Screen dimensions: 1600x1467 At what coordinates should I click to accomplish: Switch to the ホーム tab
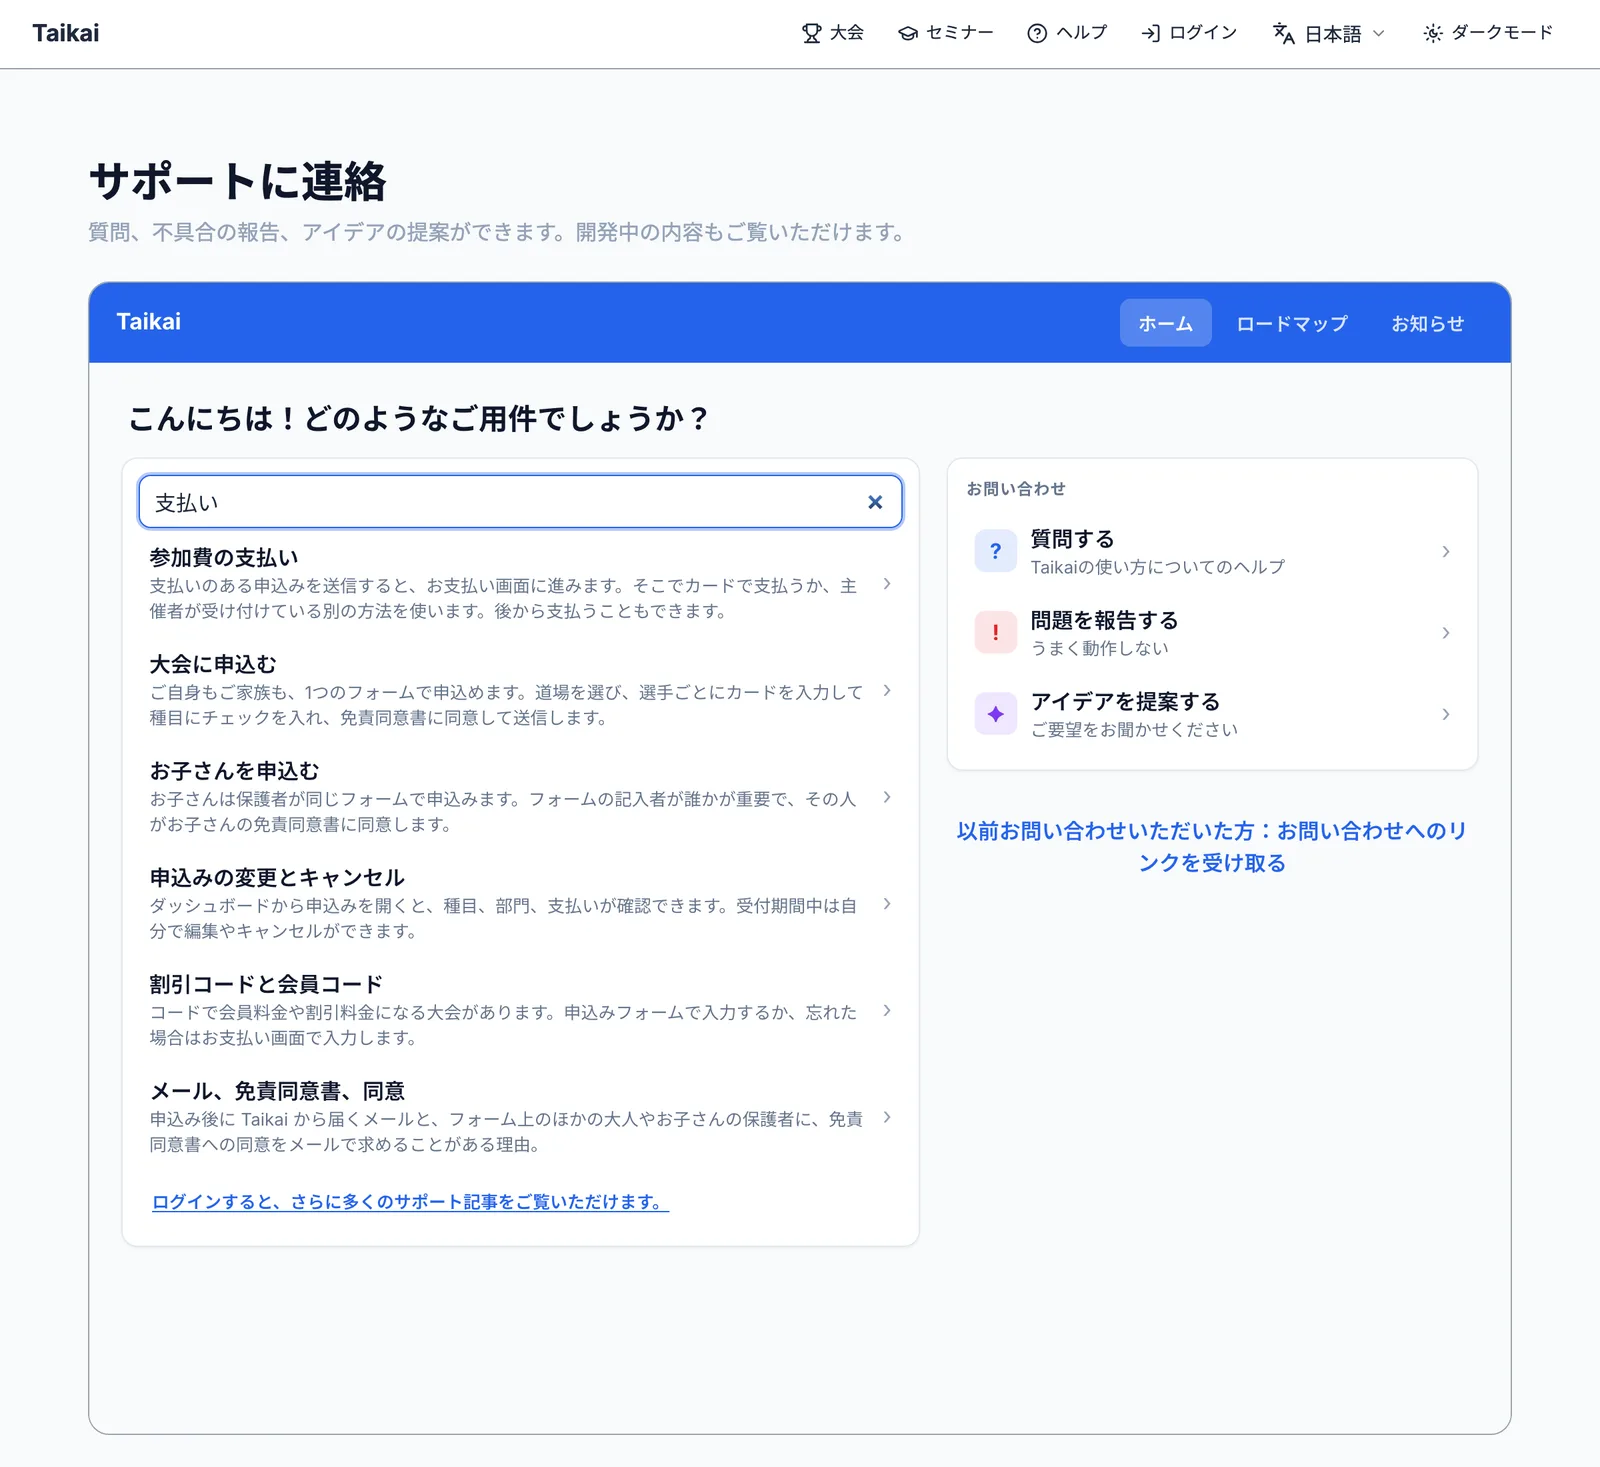[x=1166, y=323]
